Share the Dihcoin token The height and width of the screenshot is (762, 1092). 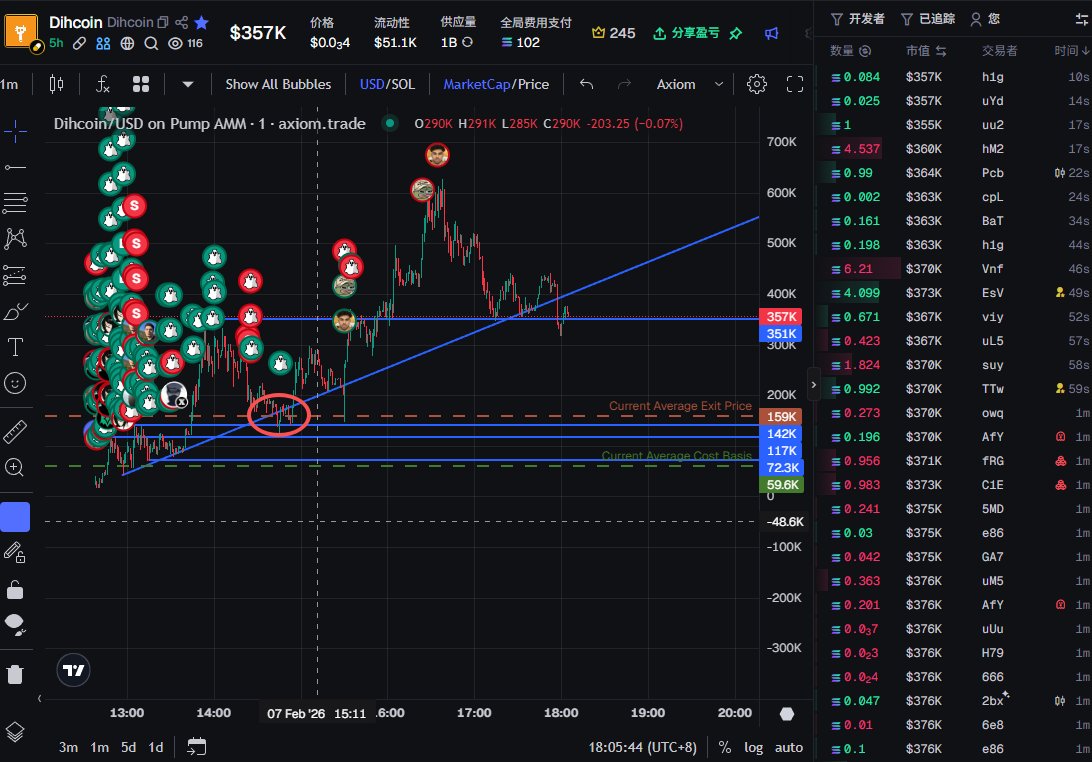[x=182, y=22]
